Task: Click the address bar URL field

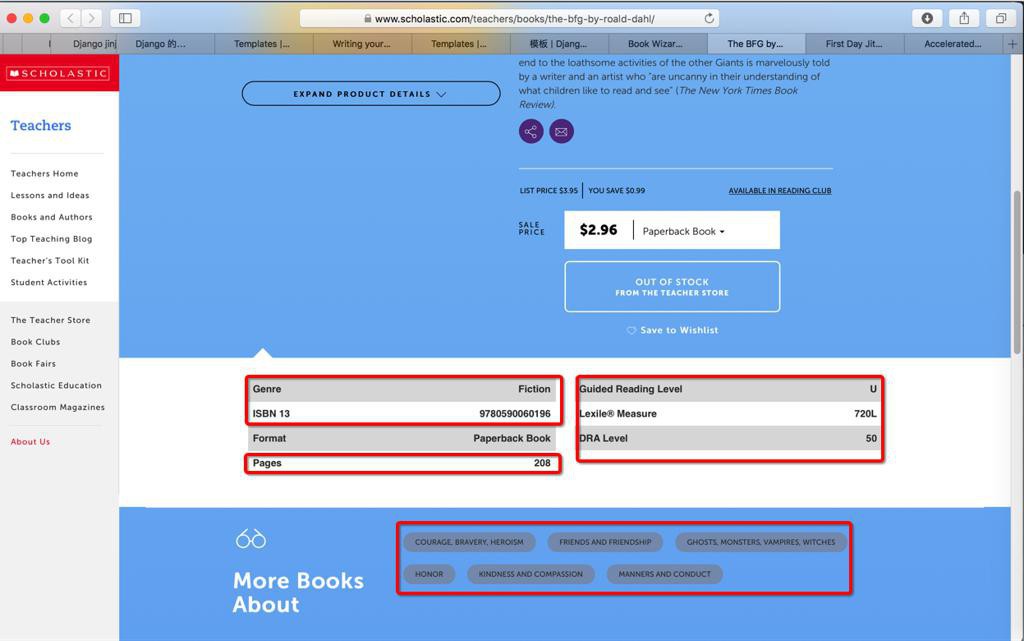Action: [509, 18]
